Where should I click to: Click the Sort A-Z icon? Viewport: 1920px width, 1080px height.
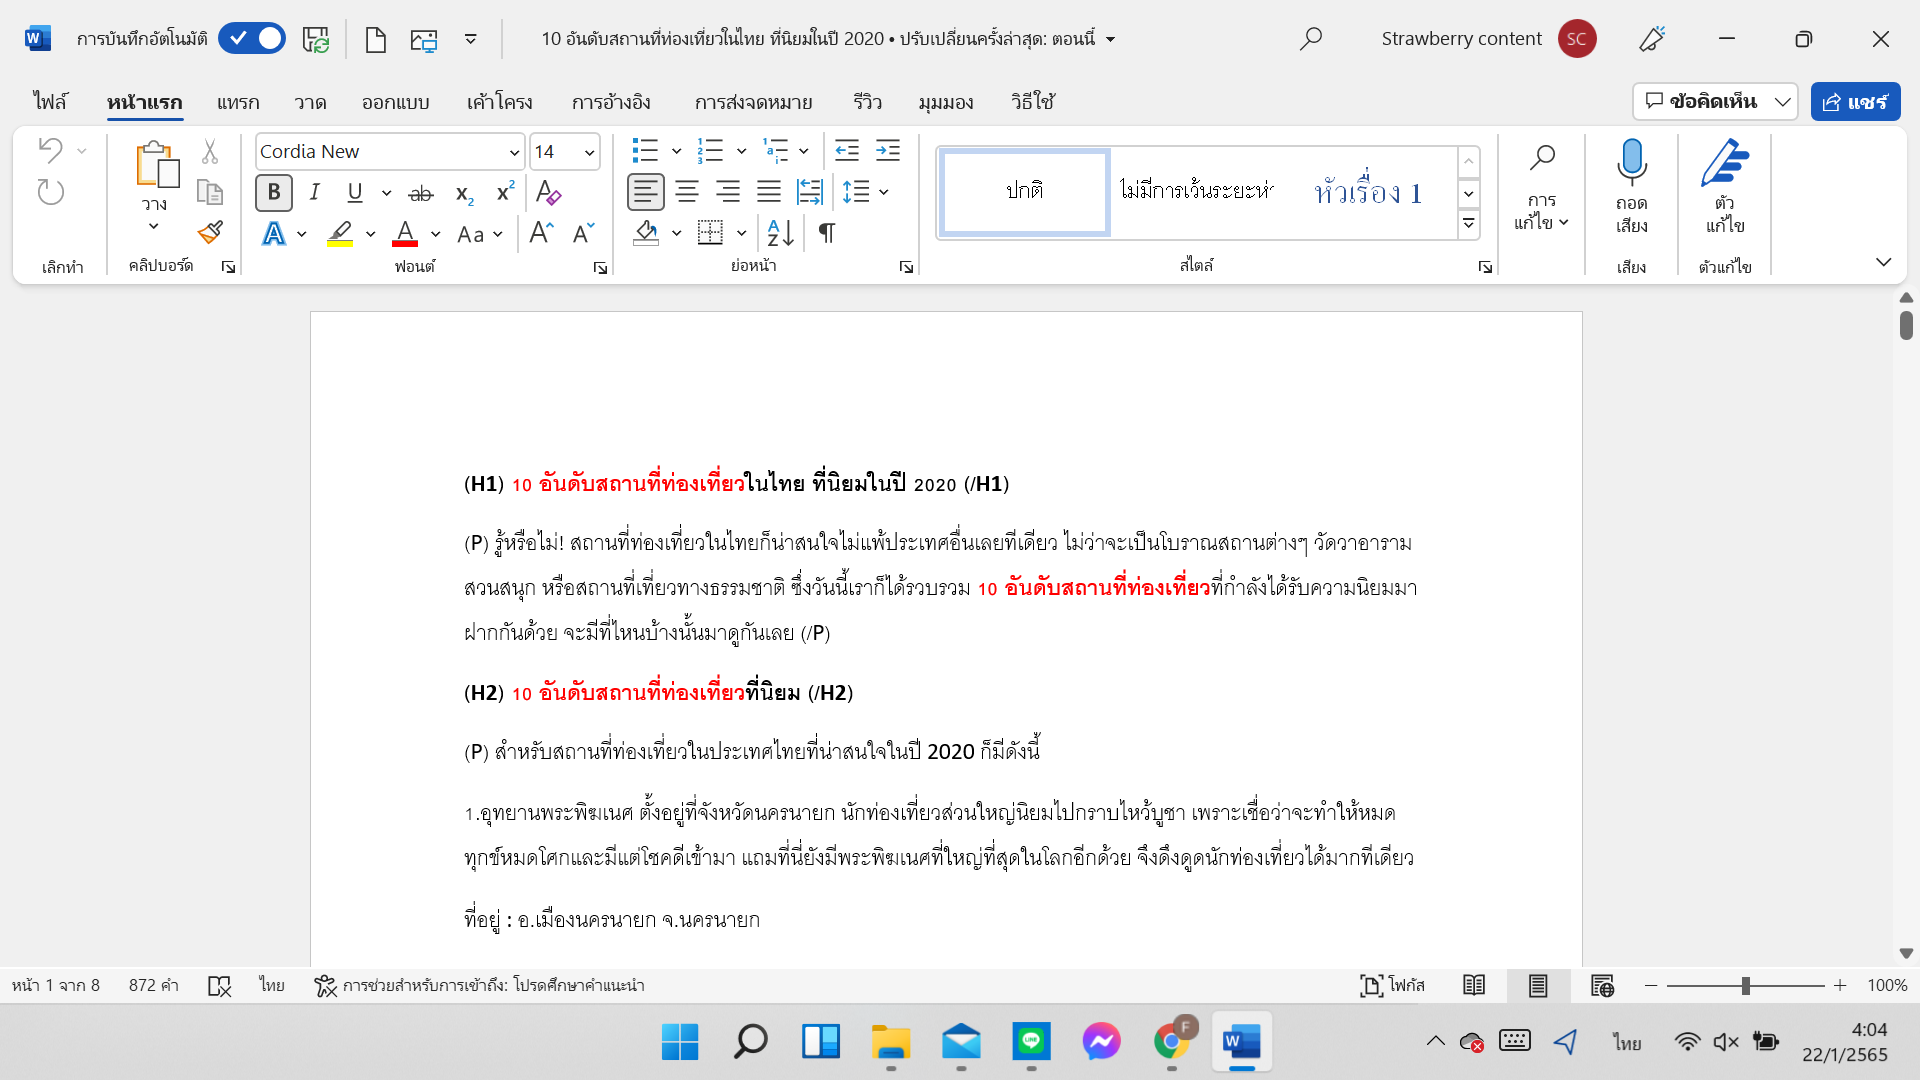780,233
